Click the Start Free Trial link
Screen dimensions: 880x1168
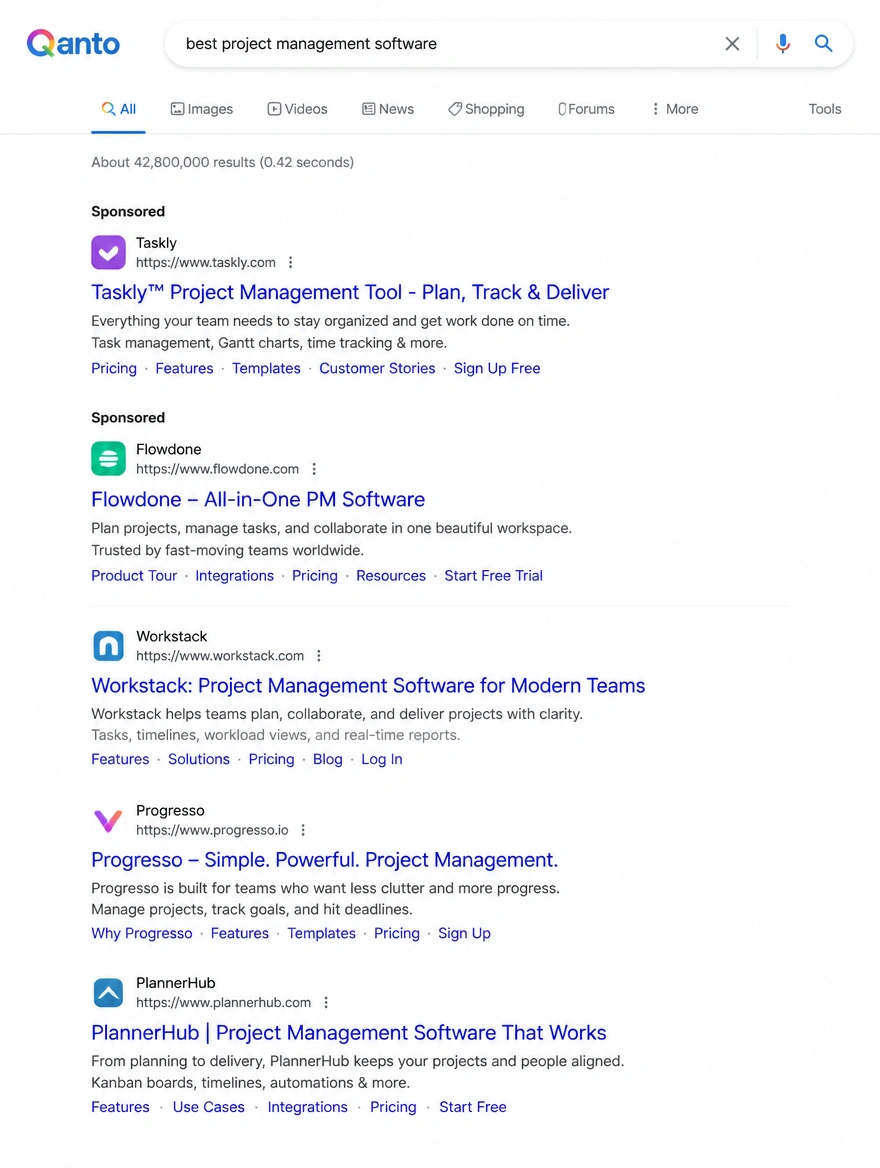tap(493, 576)
